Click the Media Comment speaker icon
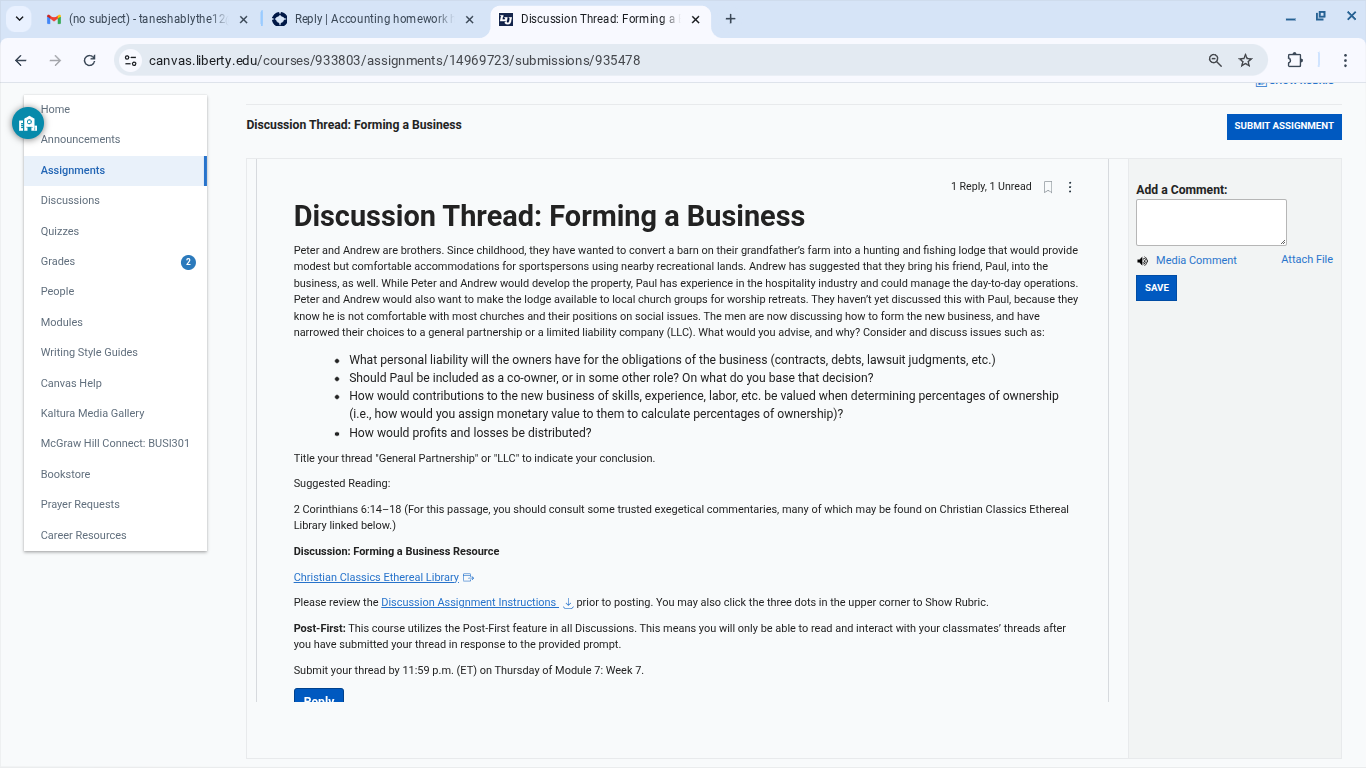The width and height of the screenshot is (1366, 768). pyautogui.click(x=1143, y=261)
